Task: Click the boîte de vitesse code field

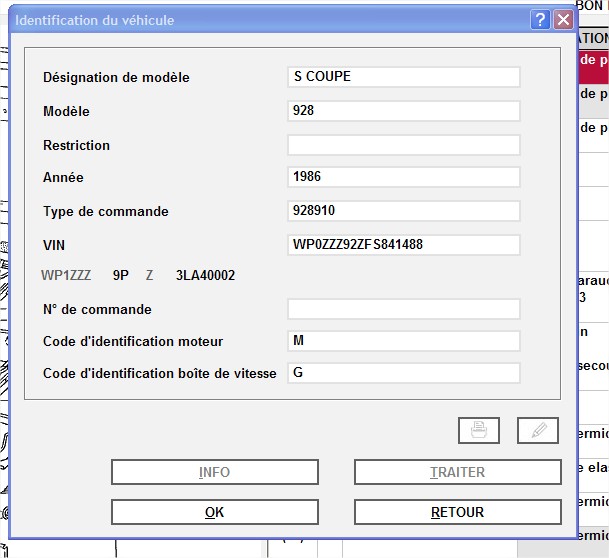Action: (x=404, y=373)
